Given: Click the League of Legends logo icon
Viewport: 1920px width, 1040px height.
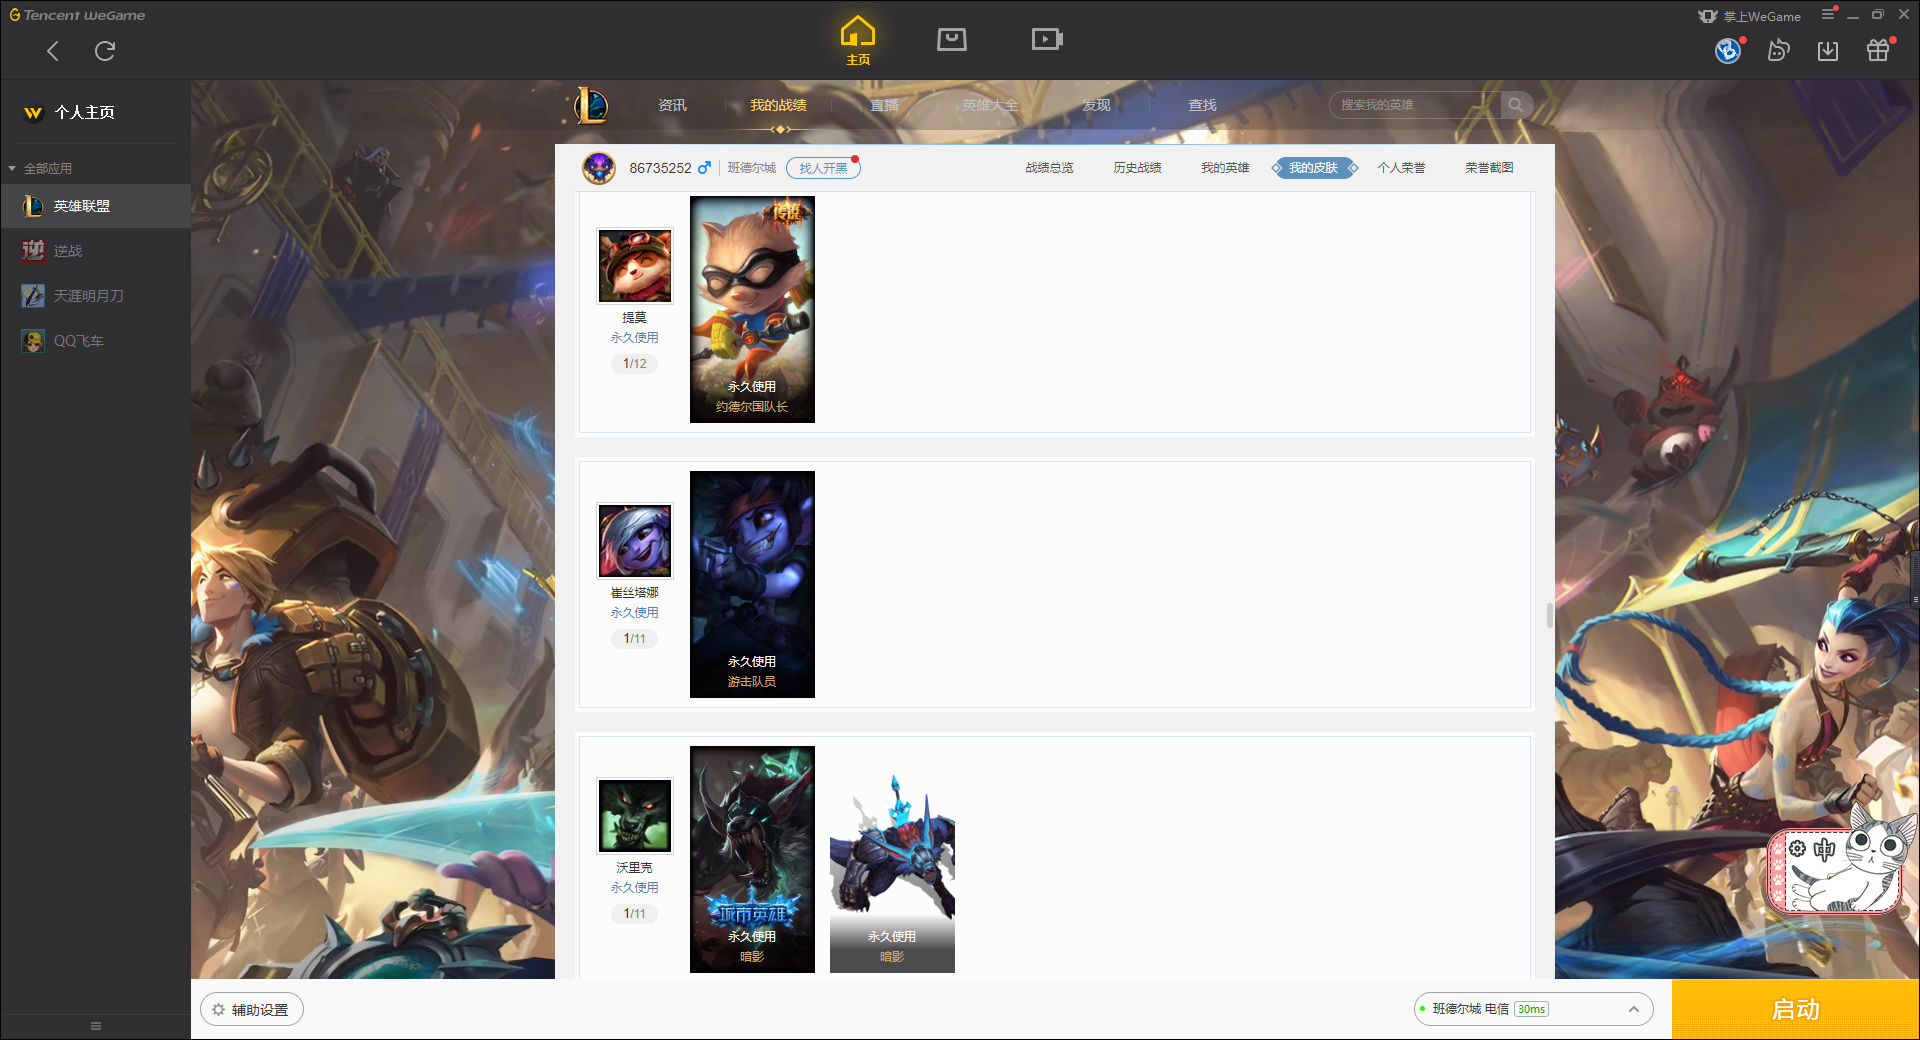Looking at the screenshot, I should coord(591,105).
